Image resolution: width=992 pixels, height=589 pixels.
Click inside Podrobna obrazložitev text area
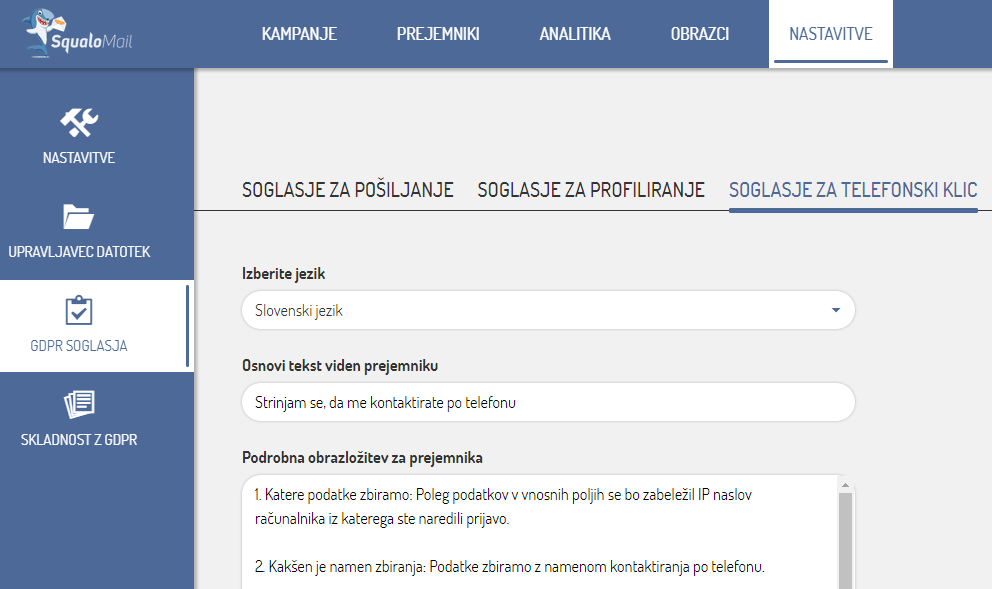[x=540, y=530]
